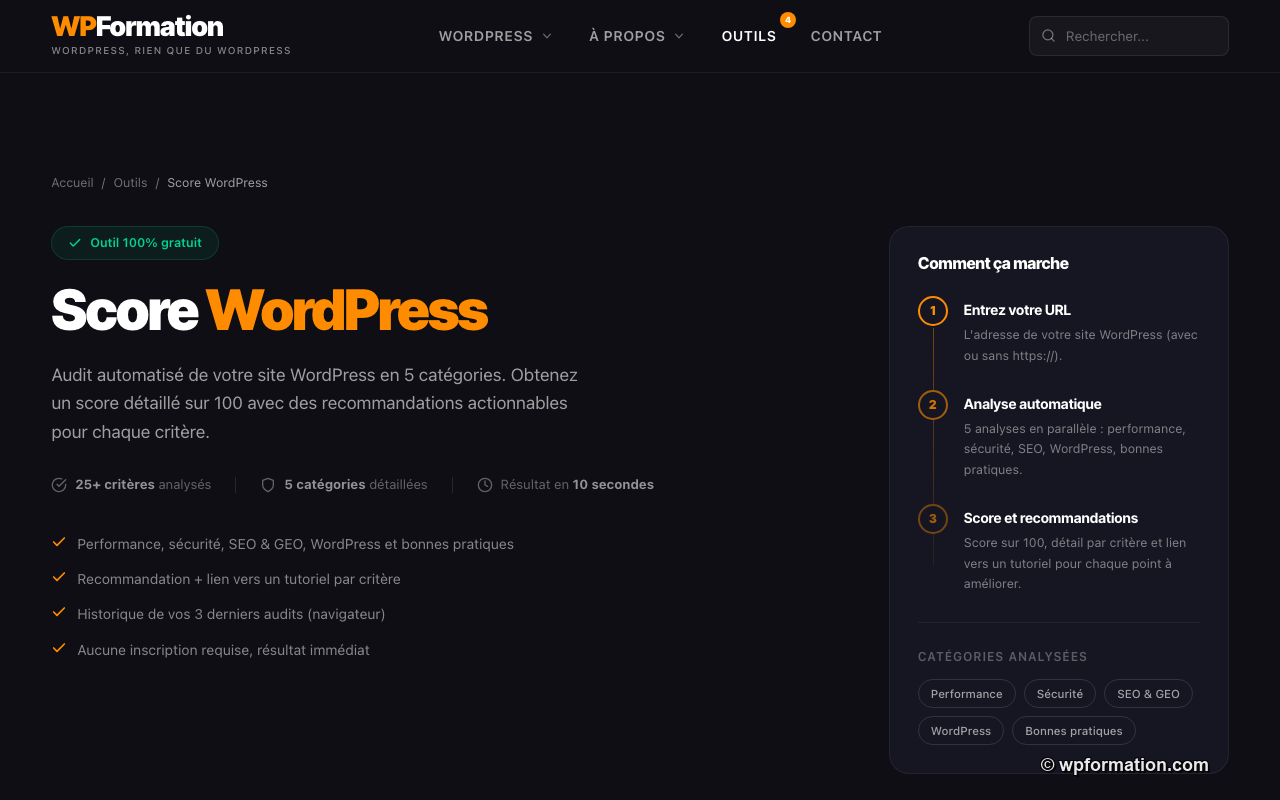Image resolution: width=1280 pixels, height=800 pixels.
Task: Click the clock icon by Résultat en 10 secondes
Action: pos(485,485)
